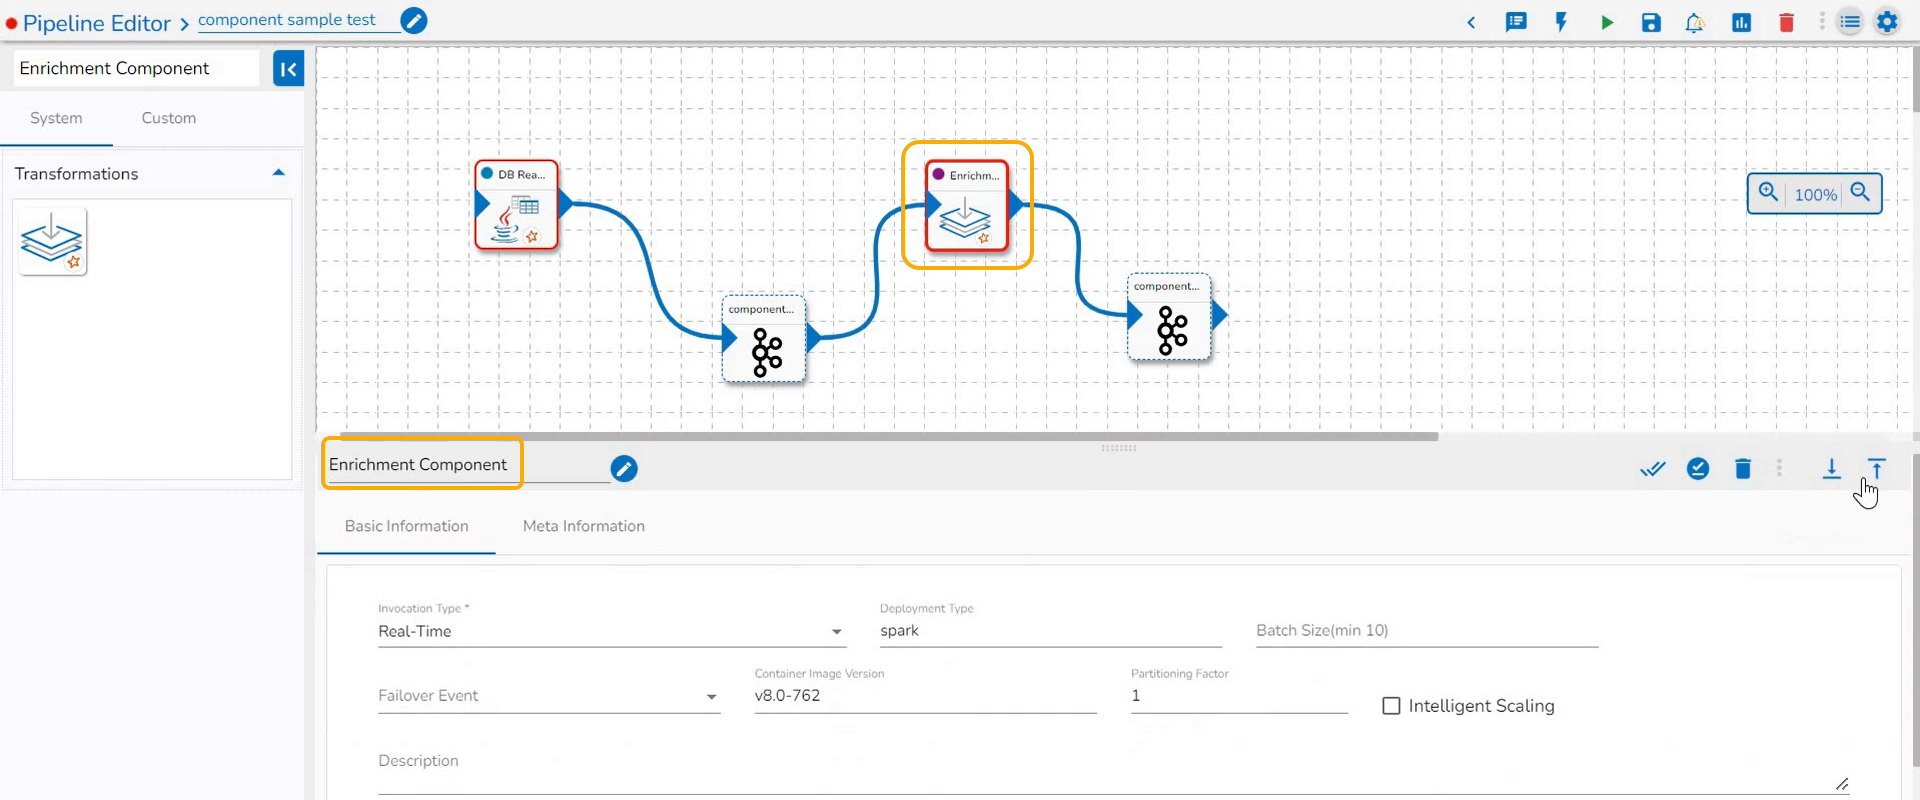The width and height of the screenshot is (1920, 800).
Task: Edit the component name with the blue pencil
Action: [624, 468]
